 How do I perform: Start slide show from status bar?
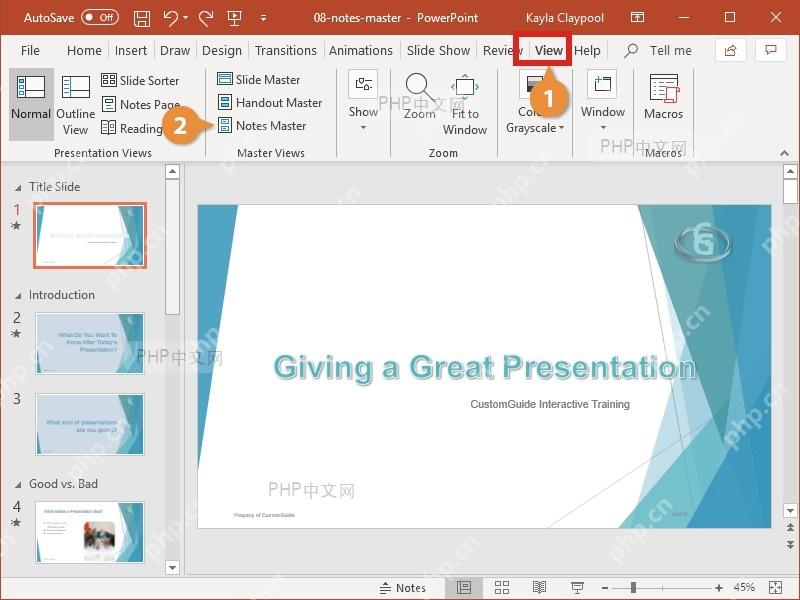pyautogui.click(x=577, y=588)
